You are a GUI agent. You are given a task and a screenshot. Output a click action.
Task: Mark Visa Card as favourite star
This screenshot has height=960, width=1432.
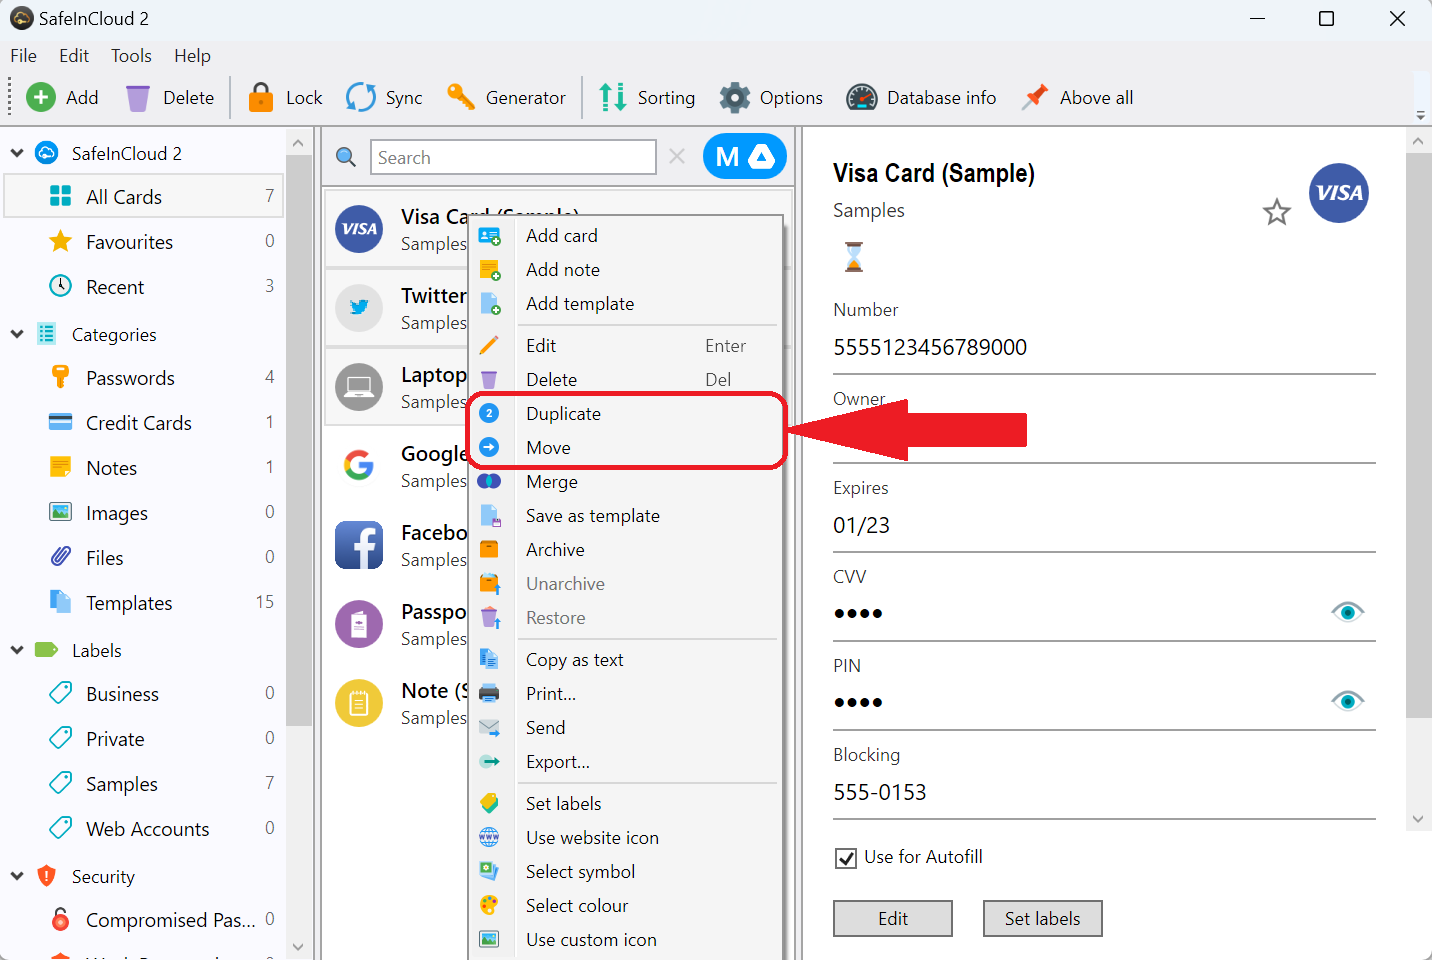pyautogui.click(x=1276, y=212)
